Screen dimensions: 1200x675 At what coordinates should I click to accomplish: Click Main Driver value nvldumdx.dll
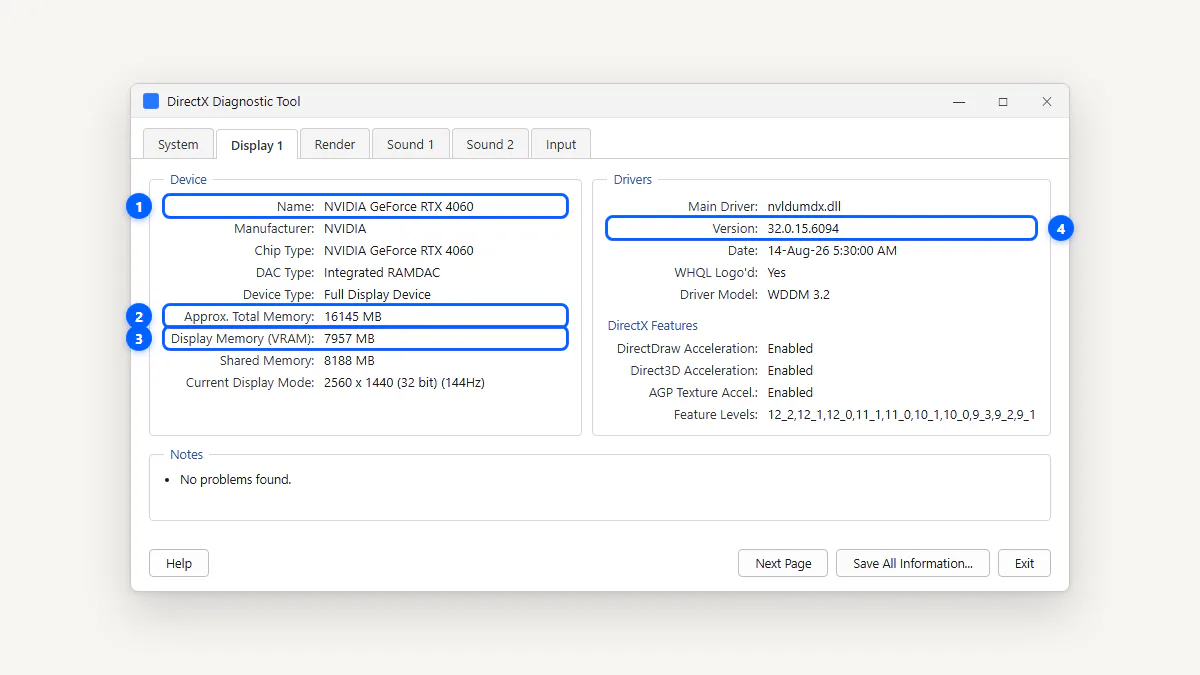point(804,206)
